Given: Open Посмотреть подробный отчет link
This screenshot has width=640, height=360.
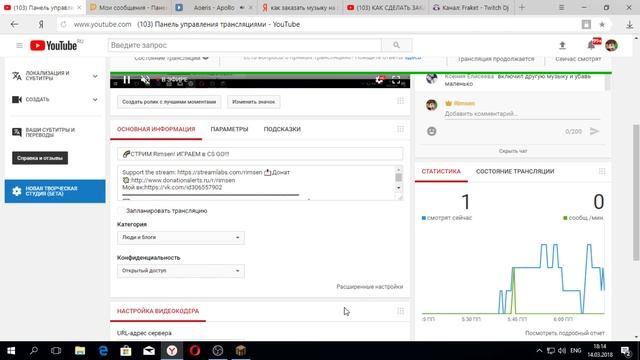Looking at the screenshot, I should pos(564,333).
